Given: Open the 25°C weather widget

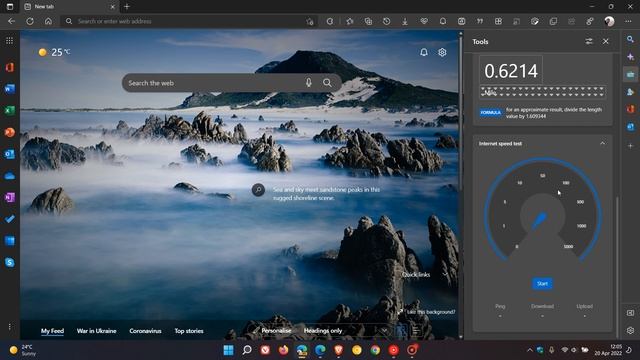Looking at the screenshot, I should tap(54, 52).
